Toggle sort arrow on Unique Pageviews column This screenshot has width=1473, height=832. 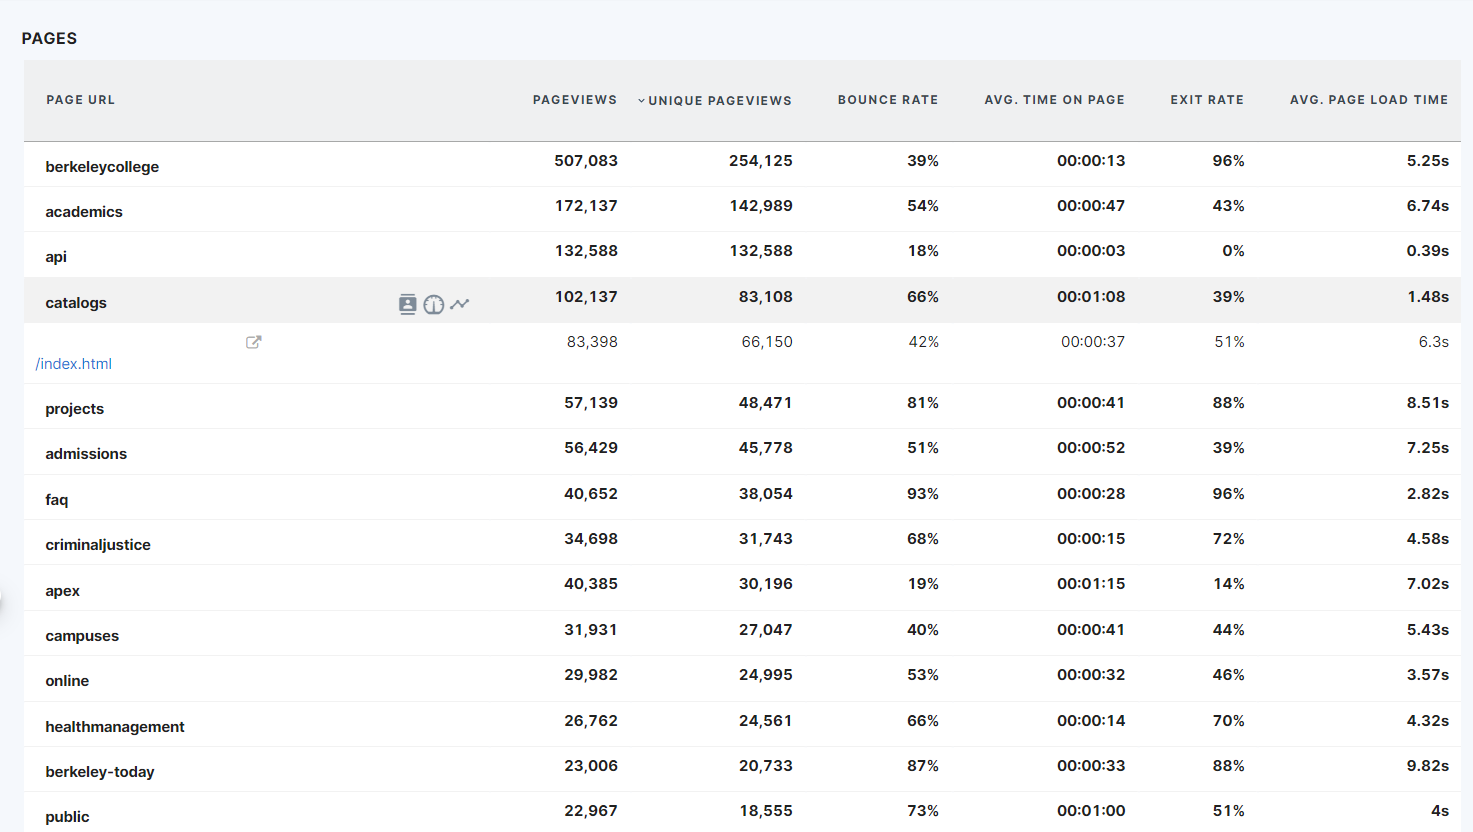(641, 101)
